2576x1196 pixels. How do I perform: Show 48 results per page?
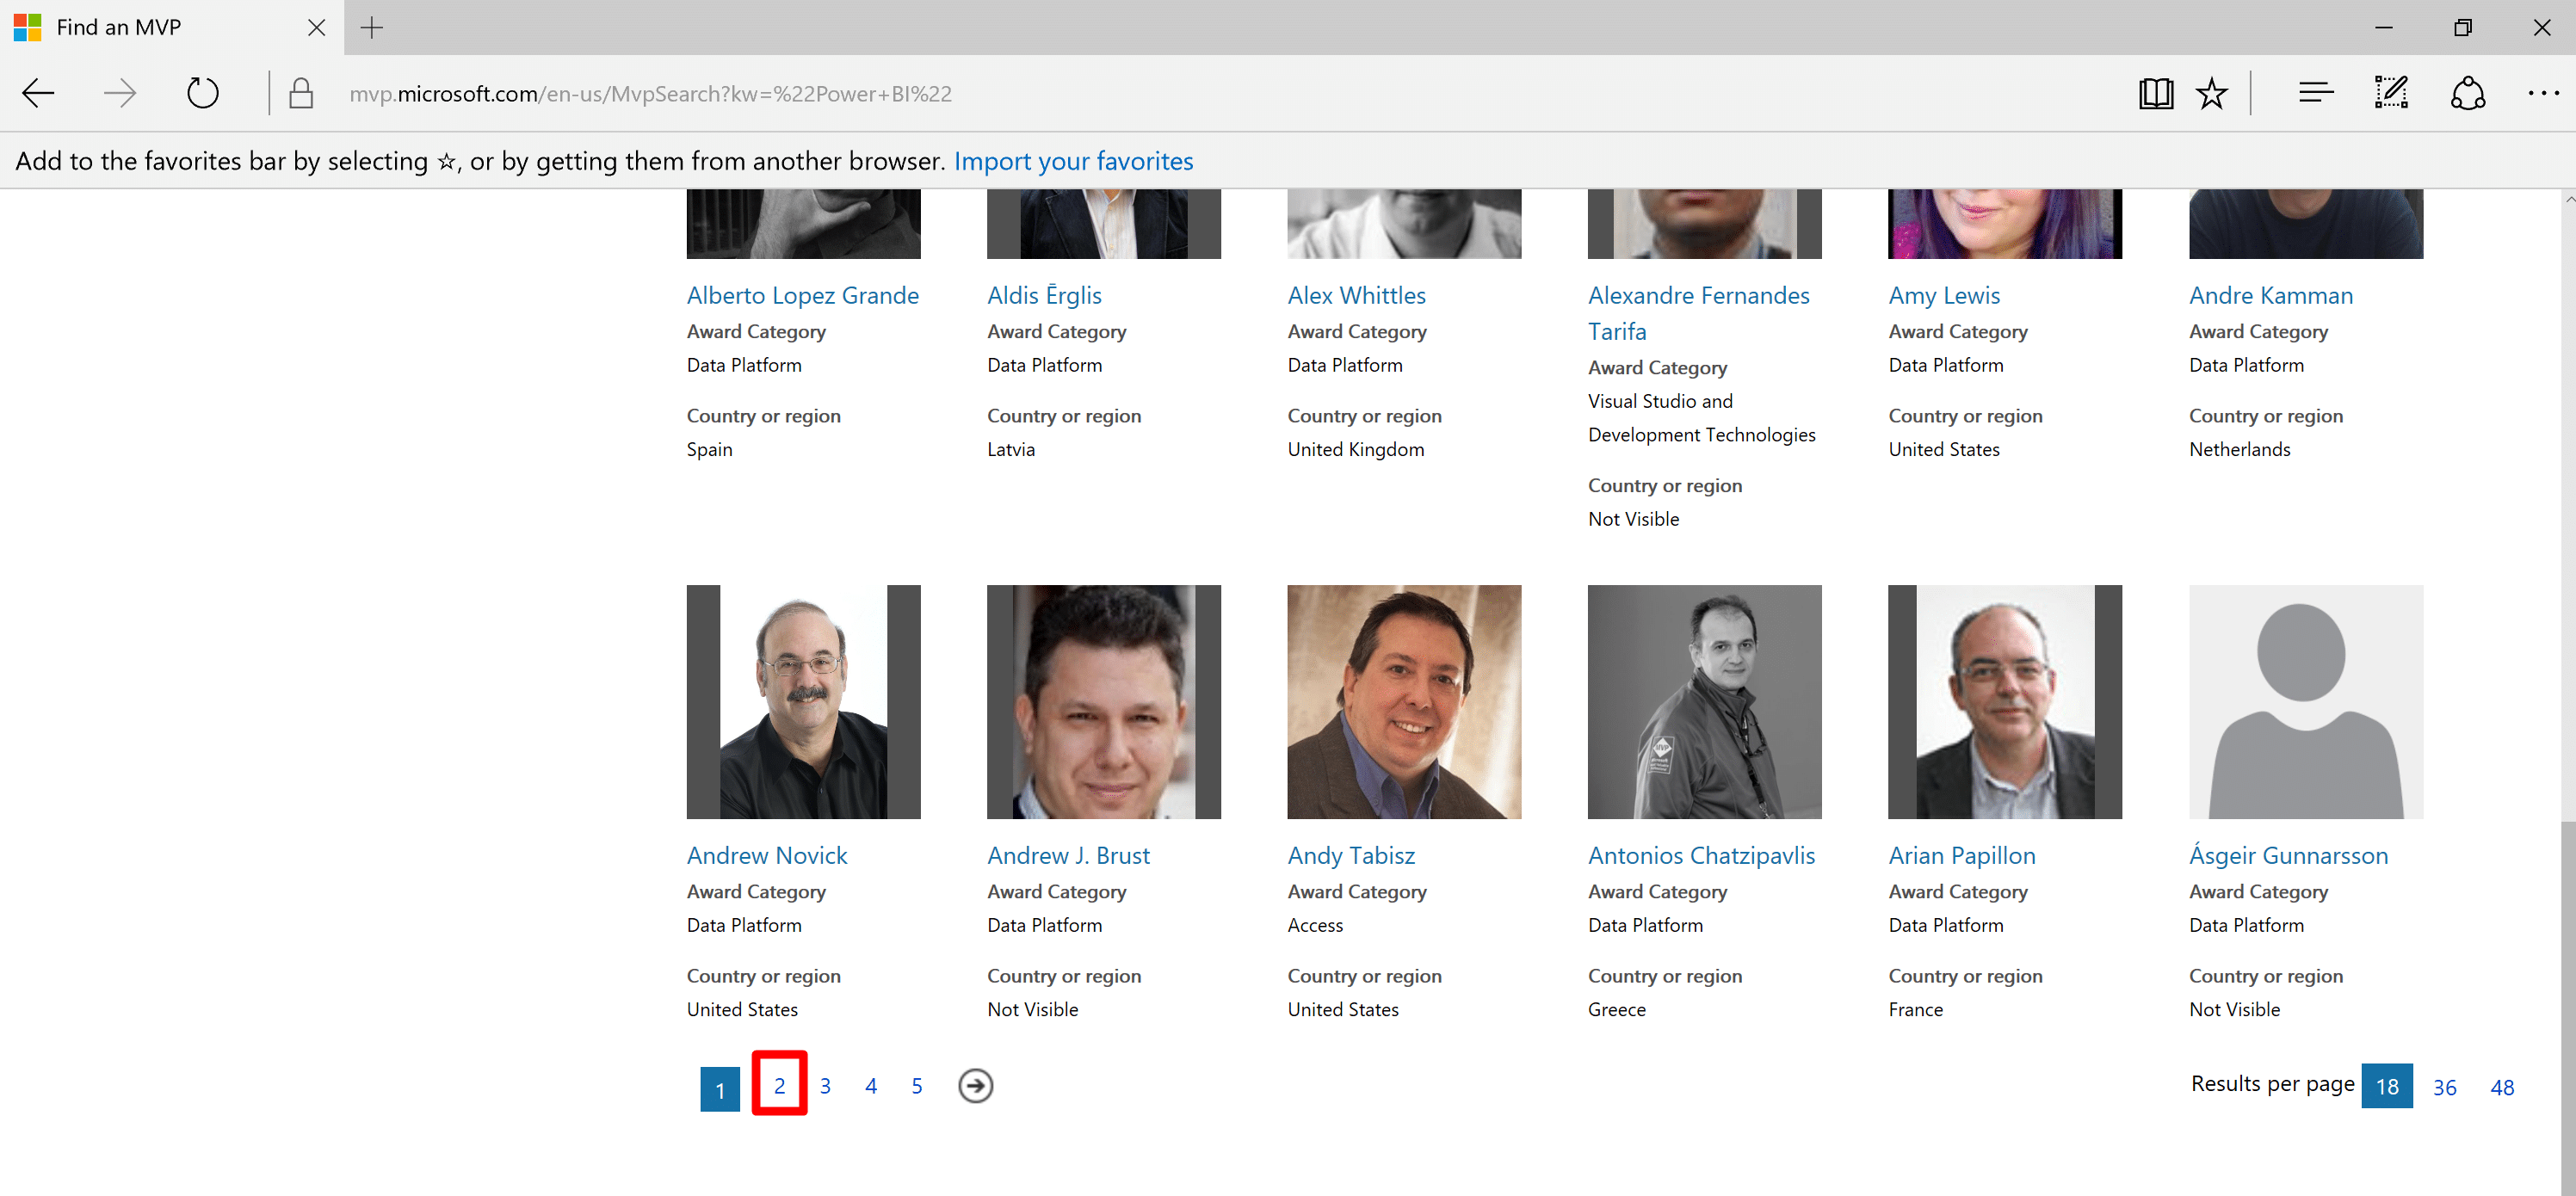(x=2501, y=1087)
